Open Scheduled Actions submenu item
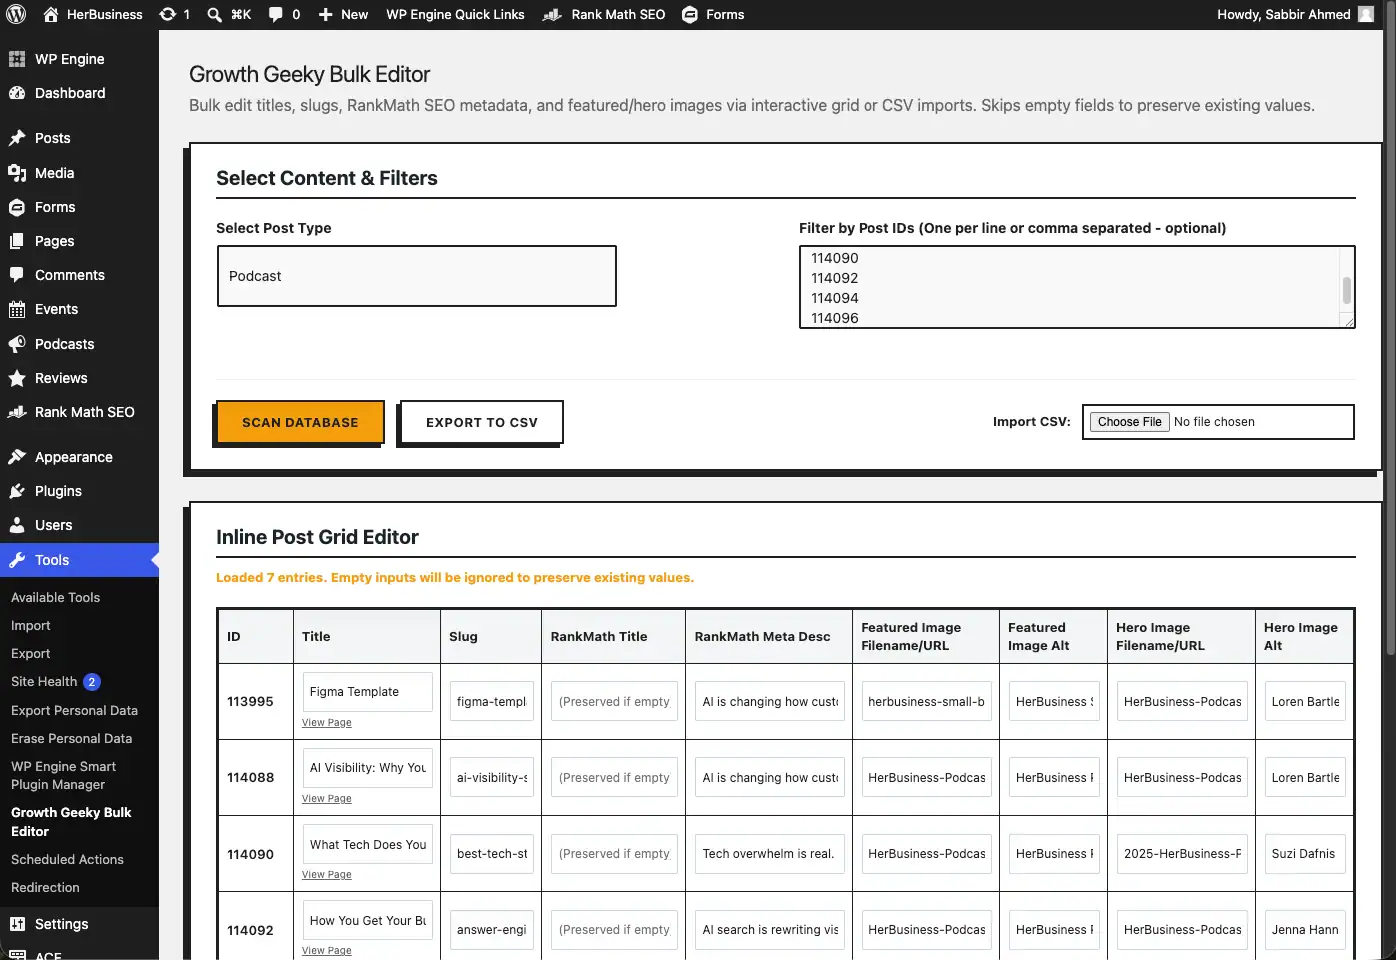The image size is (1396, 960). [67, 859]
